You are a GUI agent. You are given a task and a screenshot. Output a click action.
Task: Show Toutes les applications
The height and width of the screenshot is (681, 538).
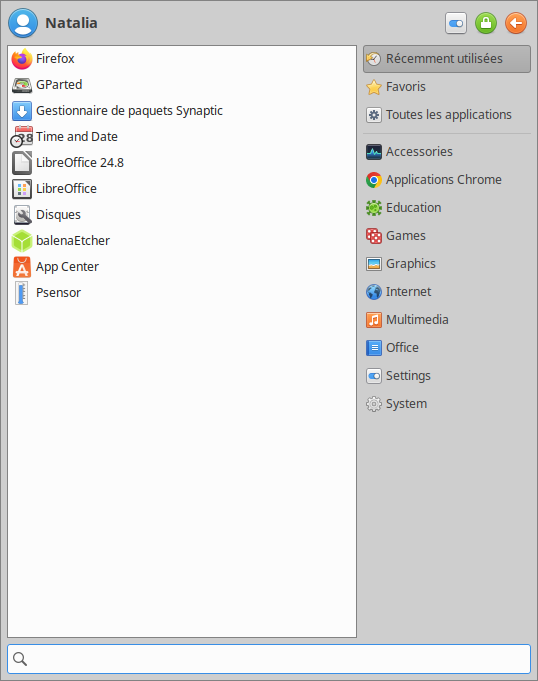447,115
